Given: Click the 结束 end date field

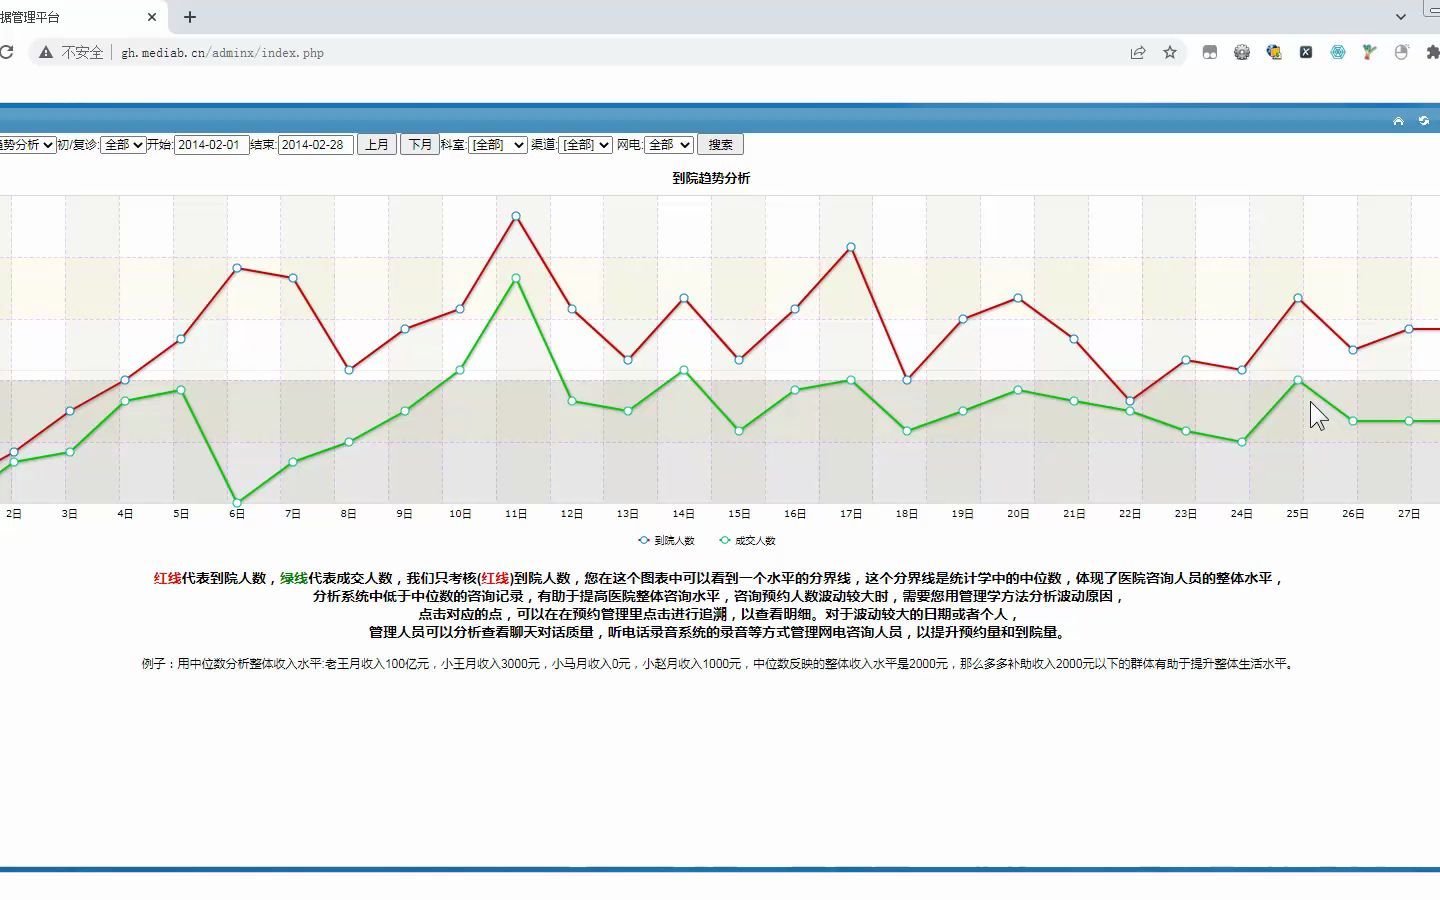Looking at the screenshot, I should [x=315, y=145].
